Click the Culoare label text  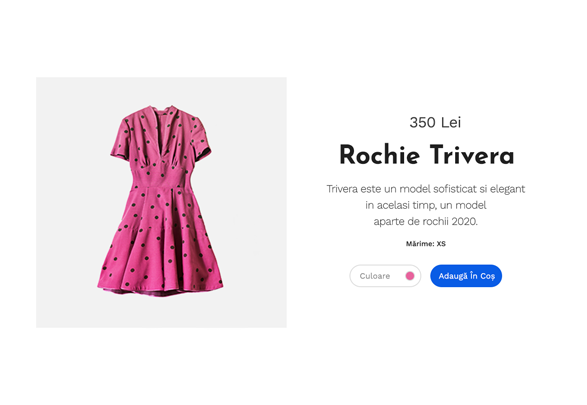(x=375, y=276)
